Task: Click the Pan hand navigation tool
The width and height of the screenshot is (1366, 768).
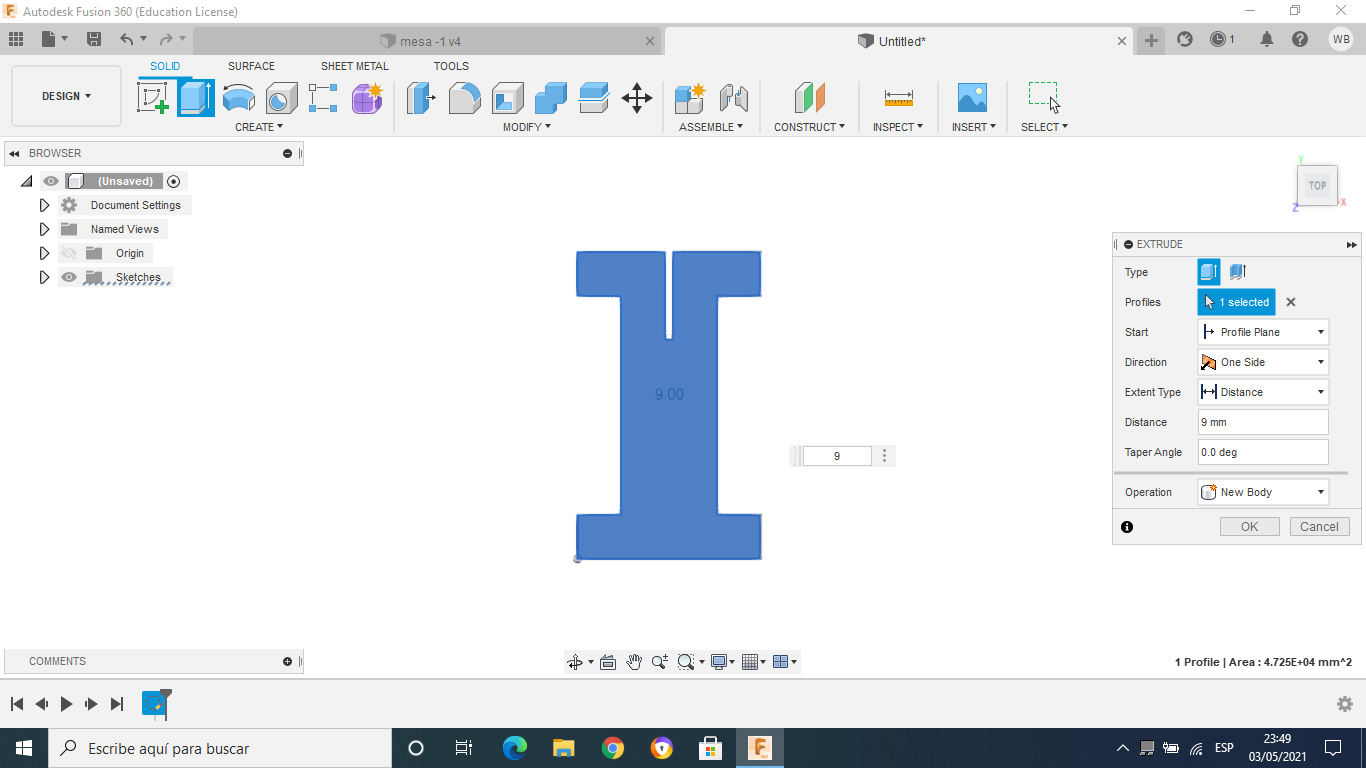Action: [x=634, y=662]
